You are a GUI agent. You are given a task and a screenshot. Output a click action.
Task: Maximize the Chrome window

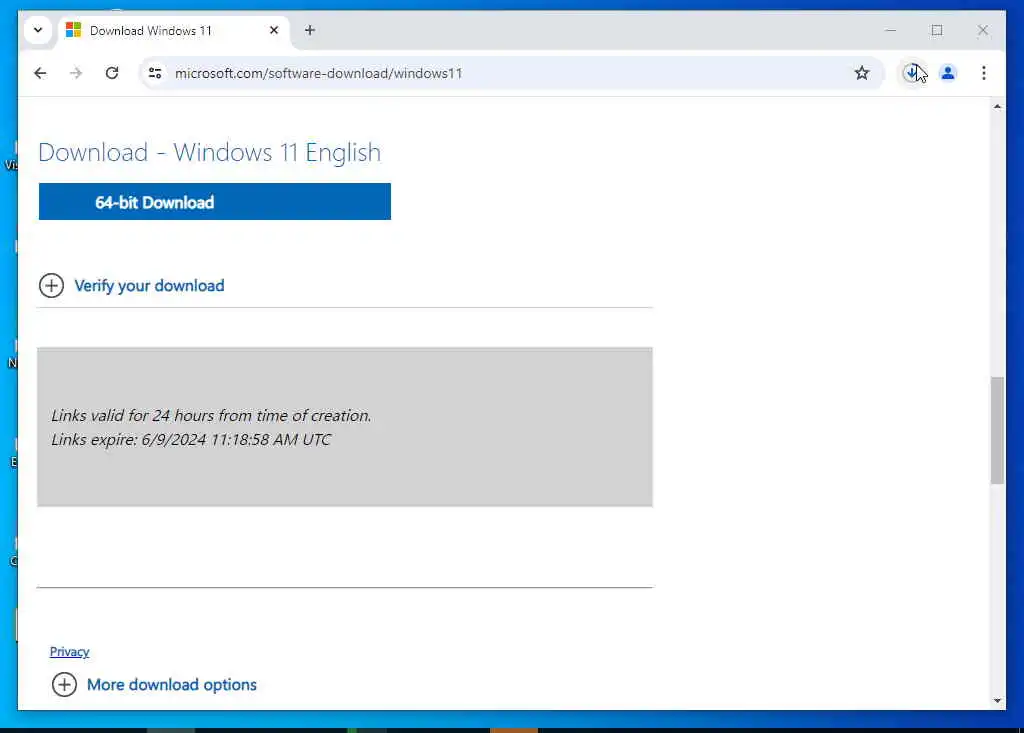pos(936,30)
